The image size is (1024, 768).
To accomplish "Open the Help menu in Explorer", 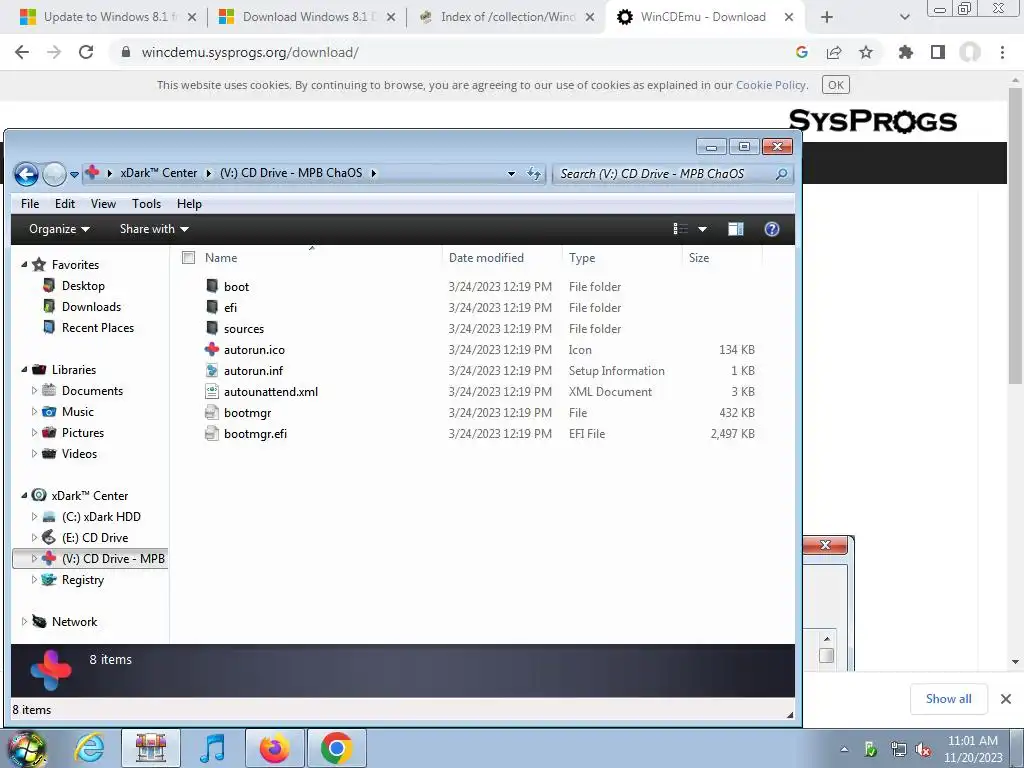I will click(189, 204).
